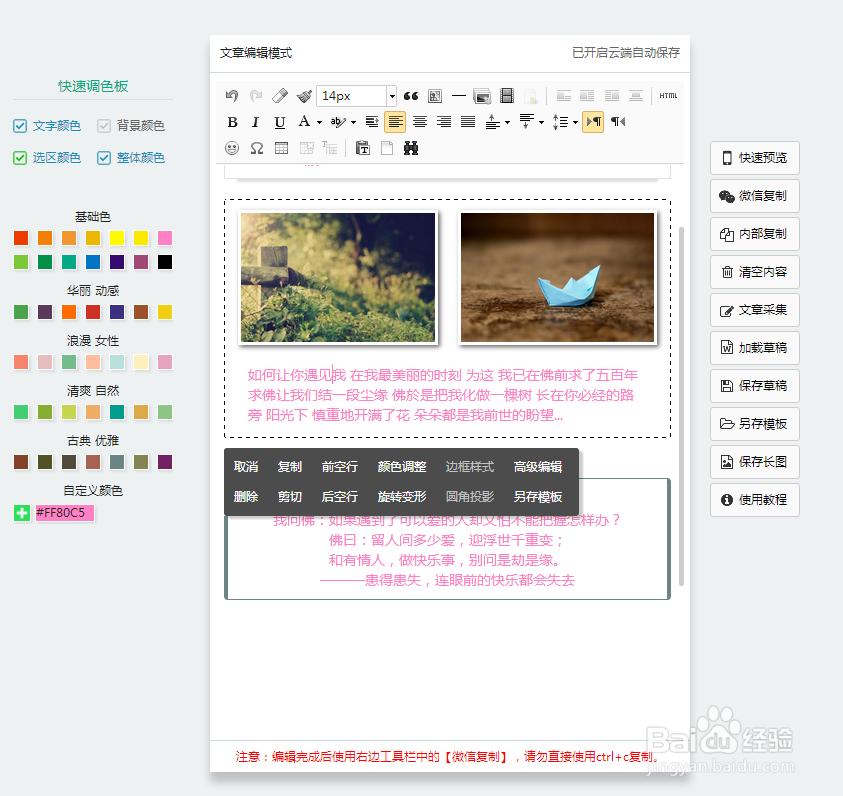843x796 pixels.
Task: Click the undo icon
Action: [x=232, y=95]
